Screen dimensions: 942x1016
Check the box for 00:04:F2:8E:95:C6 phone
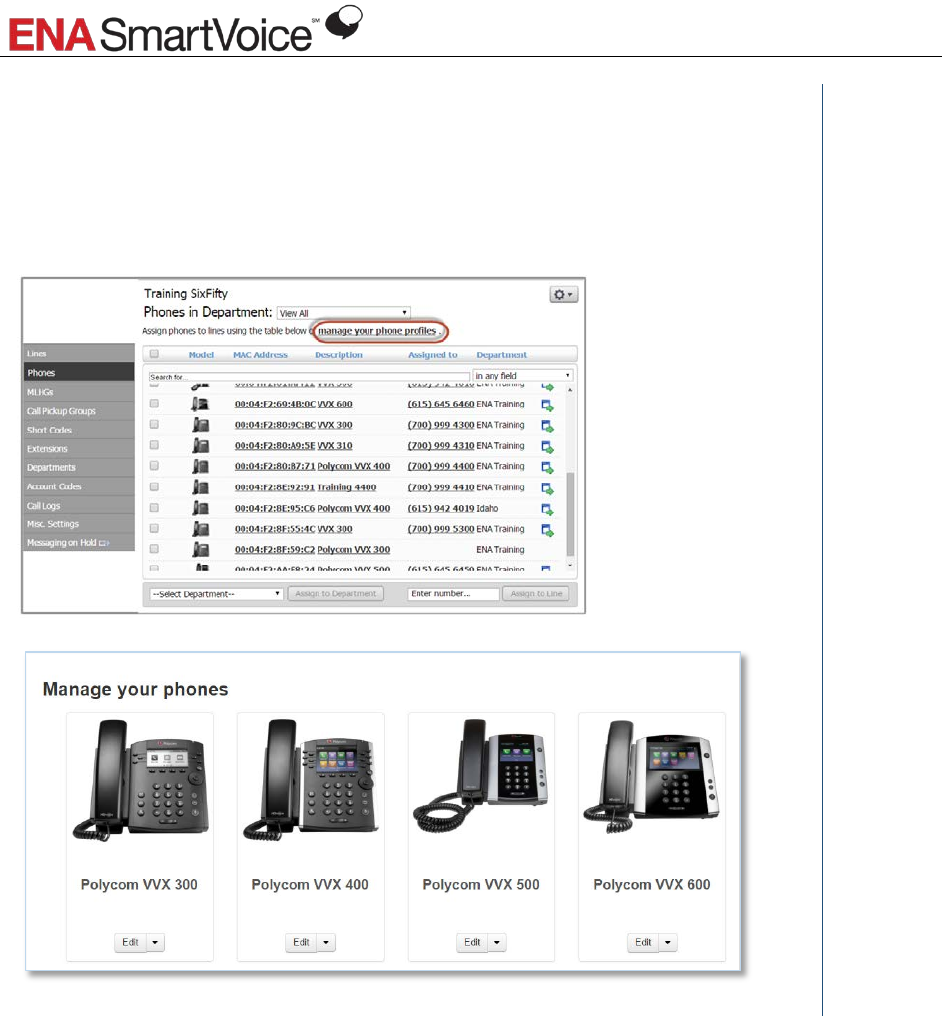click(x=154, y=507)
